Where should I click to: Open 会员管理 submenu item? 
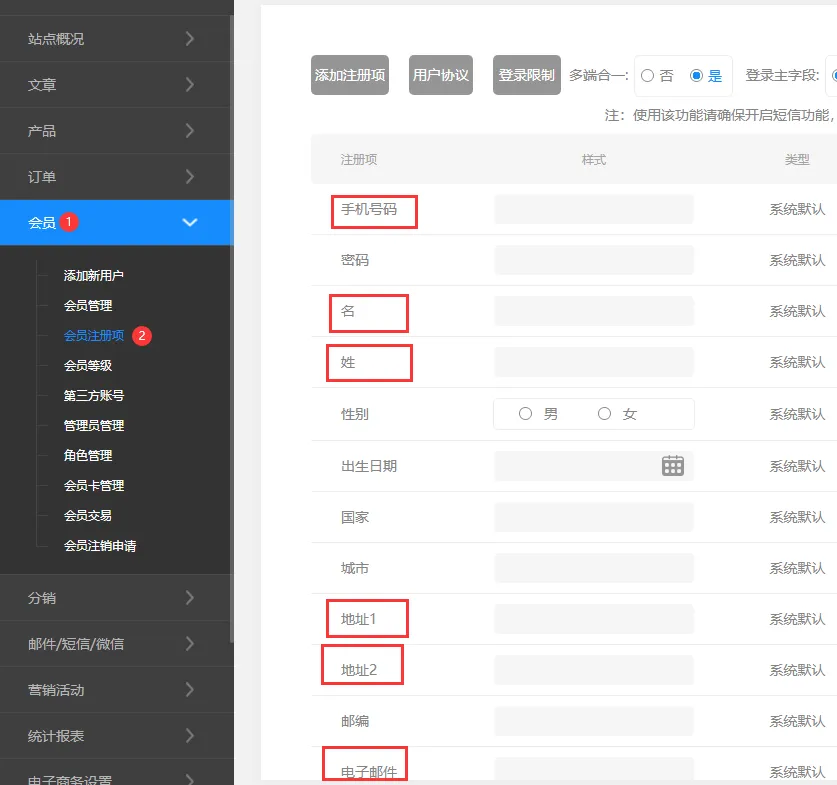[88, 305]
